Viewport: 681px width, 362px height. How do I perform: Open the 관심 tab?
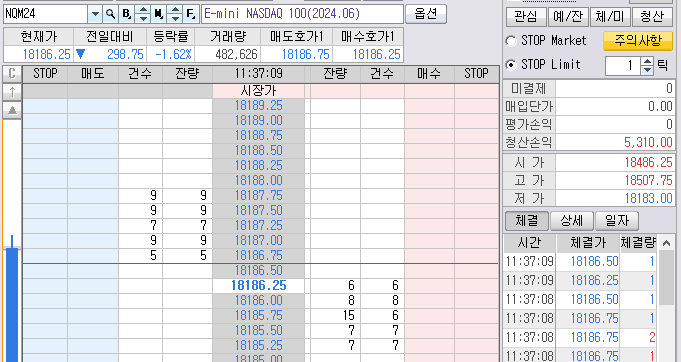click(526, 17)
